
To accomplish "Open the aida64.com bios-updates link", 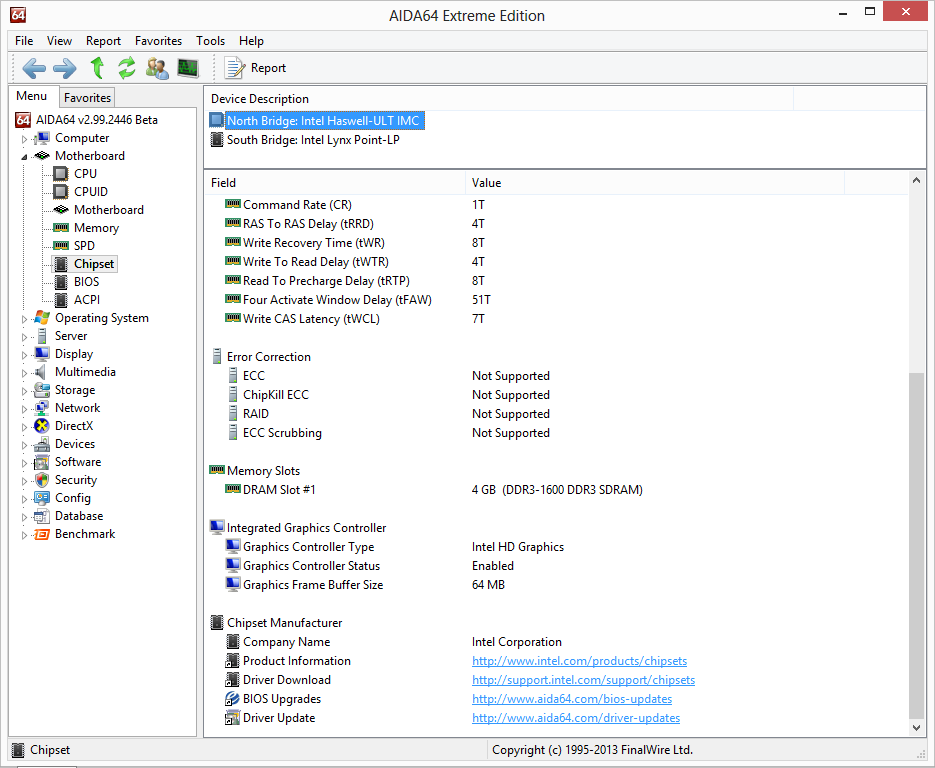I will click(x=572, y=699).
